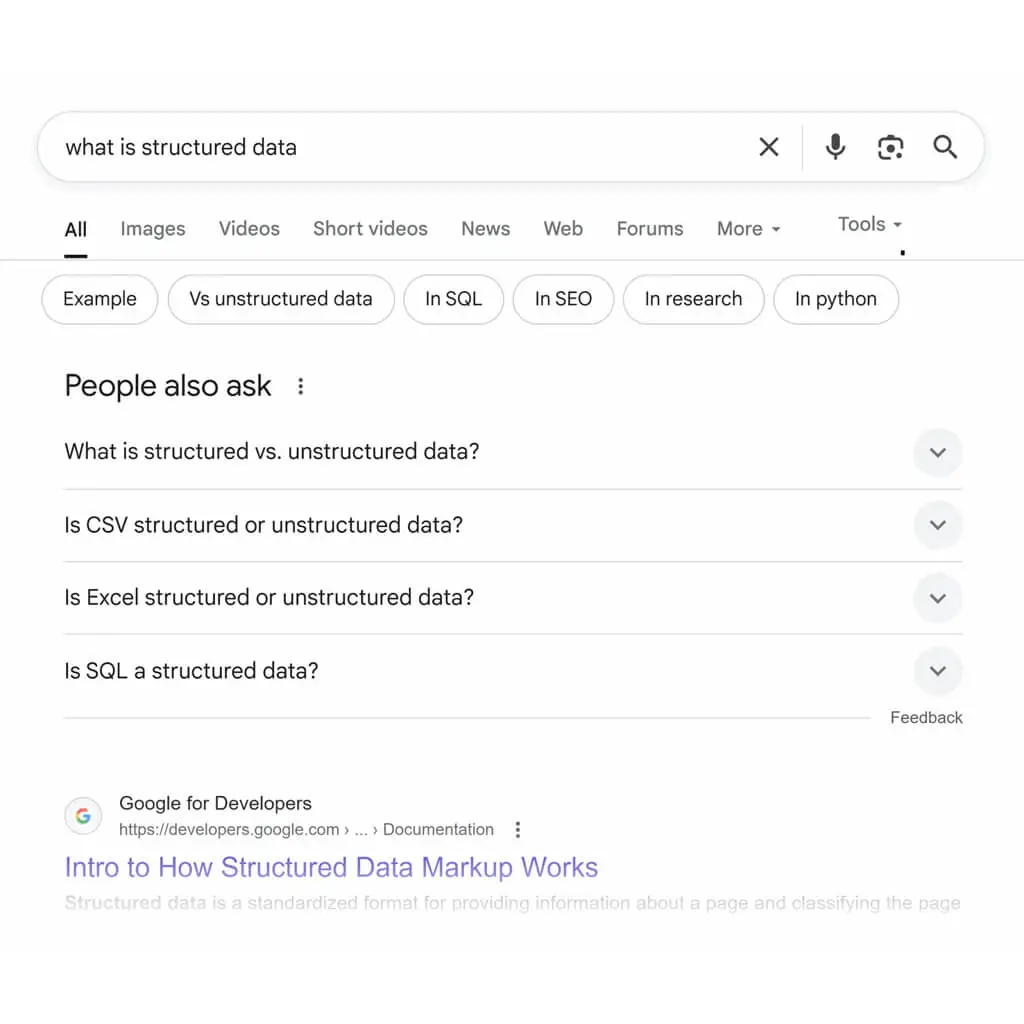Open the More search categories dropdown
Viewport: 1024px width, 1024px height.
[x=748, y=229]
